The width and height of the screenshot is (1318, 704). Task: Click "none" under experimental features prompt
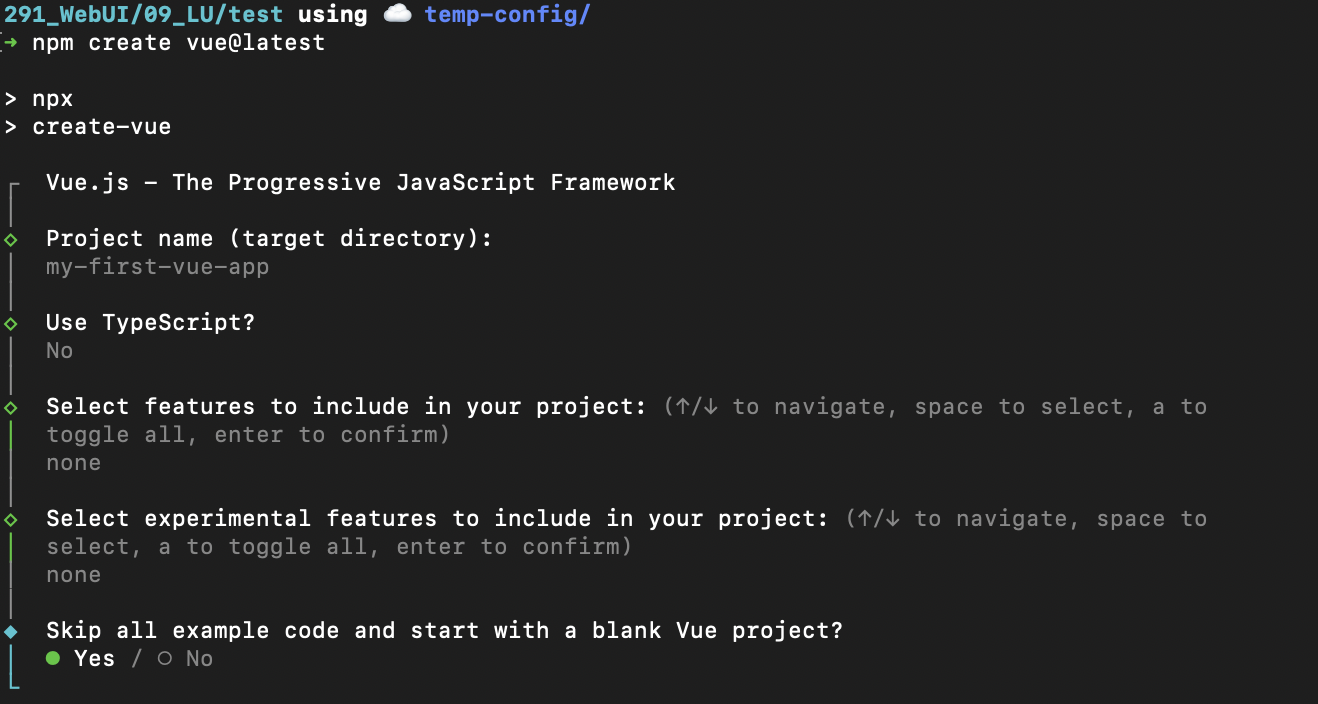tap(73, 575)
